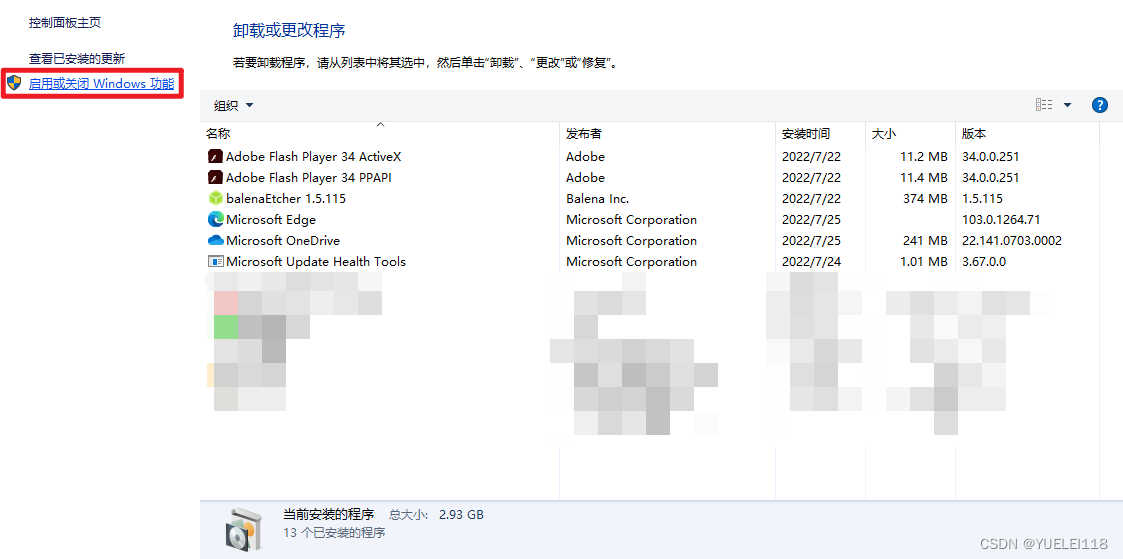
Task: Click the Microsoft Edge icon
Action: coord(215,220)
